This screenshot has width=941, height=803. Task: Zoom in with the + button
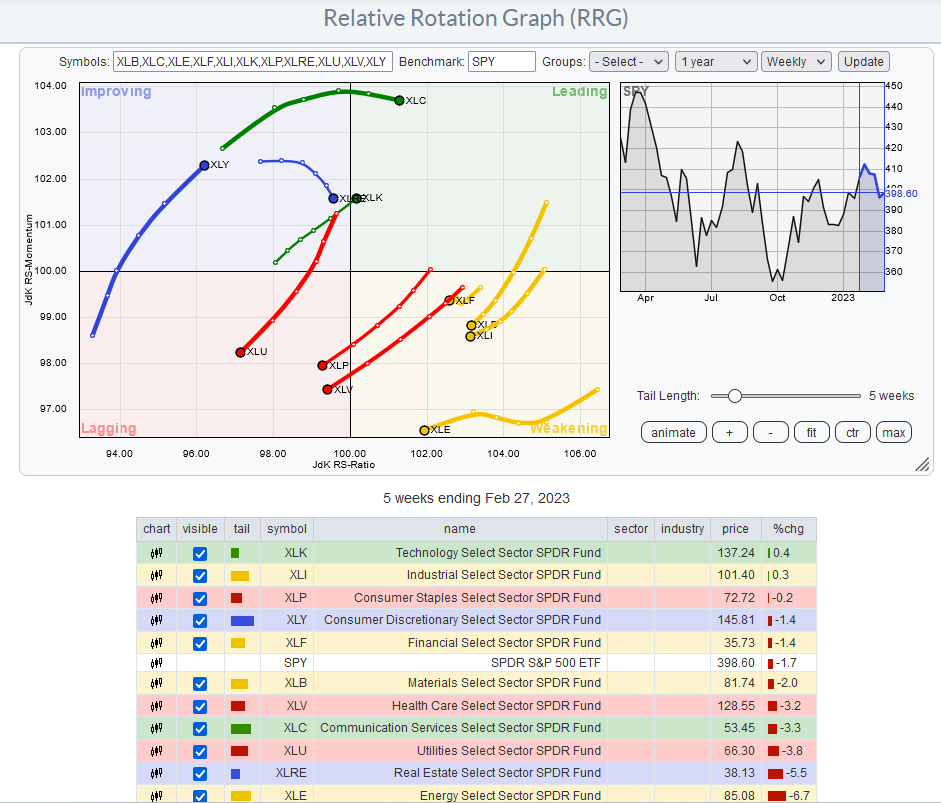[730, 433]
